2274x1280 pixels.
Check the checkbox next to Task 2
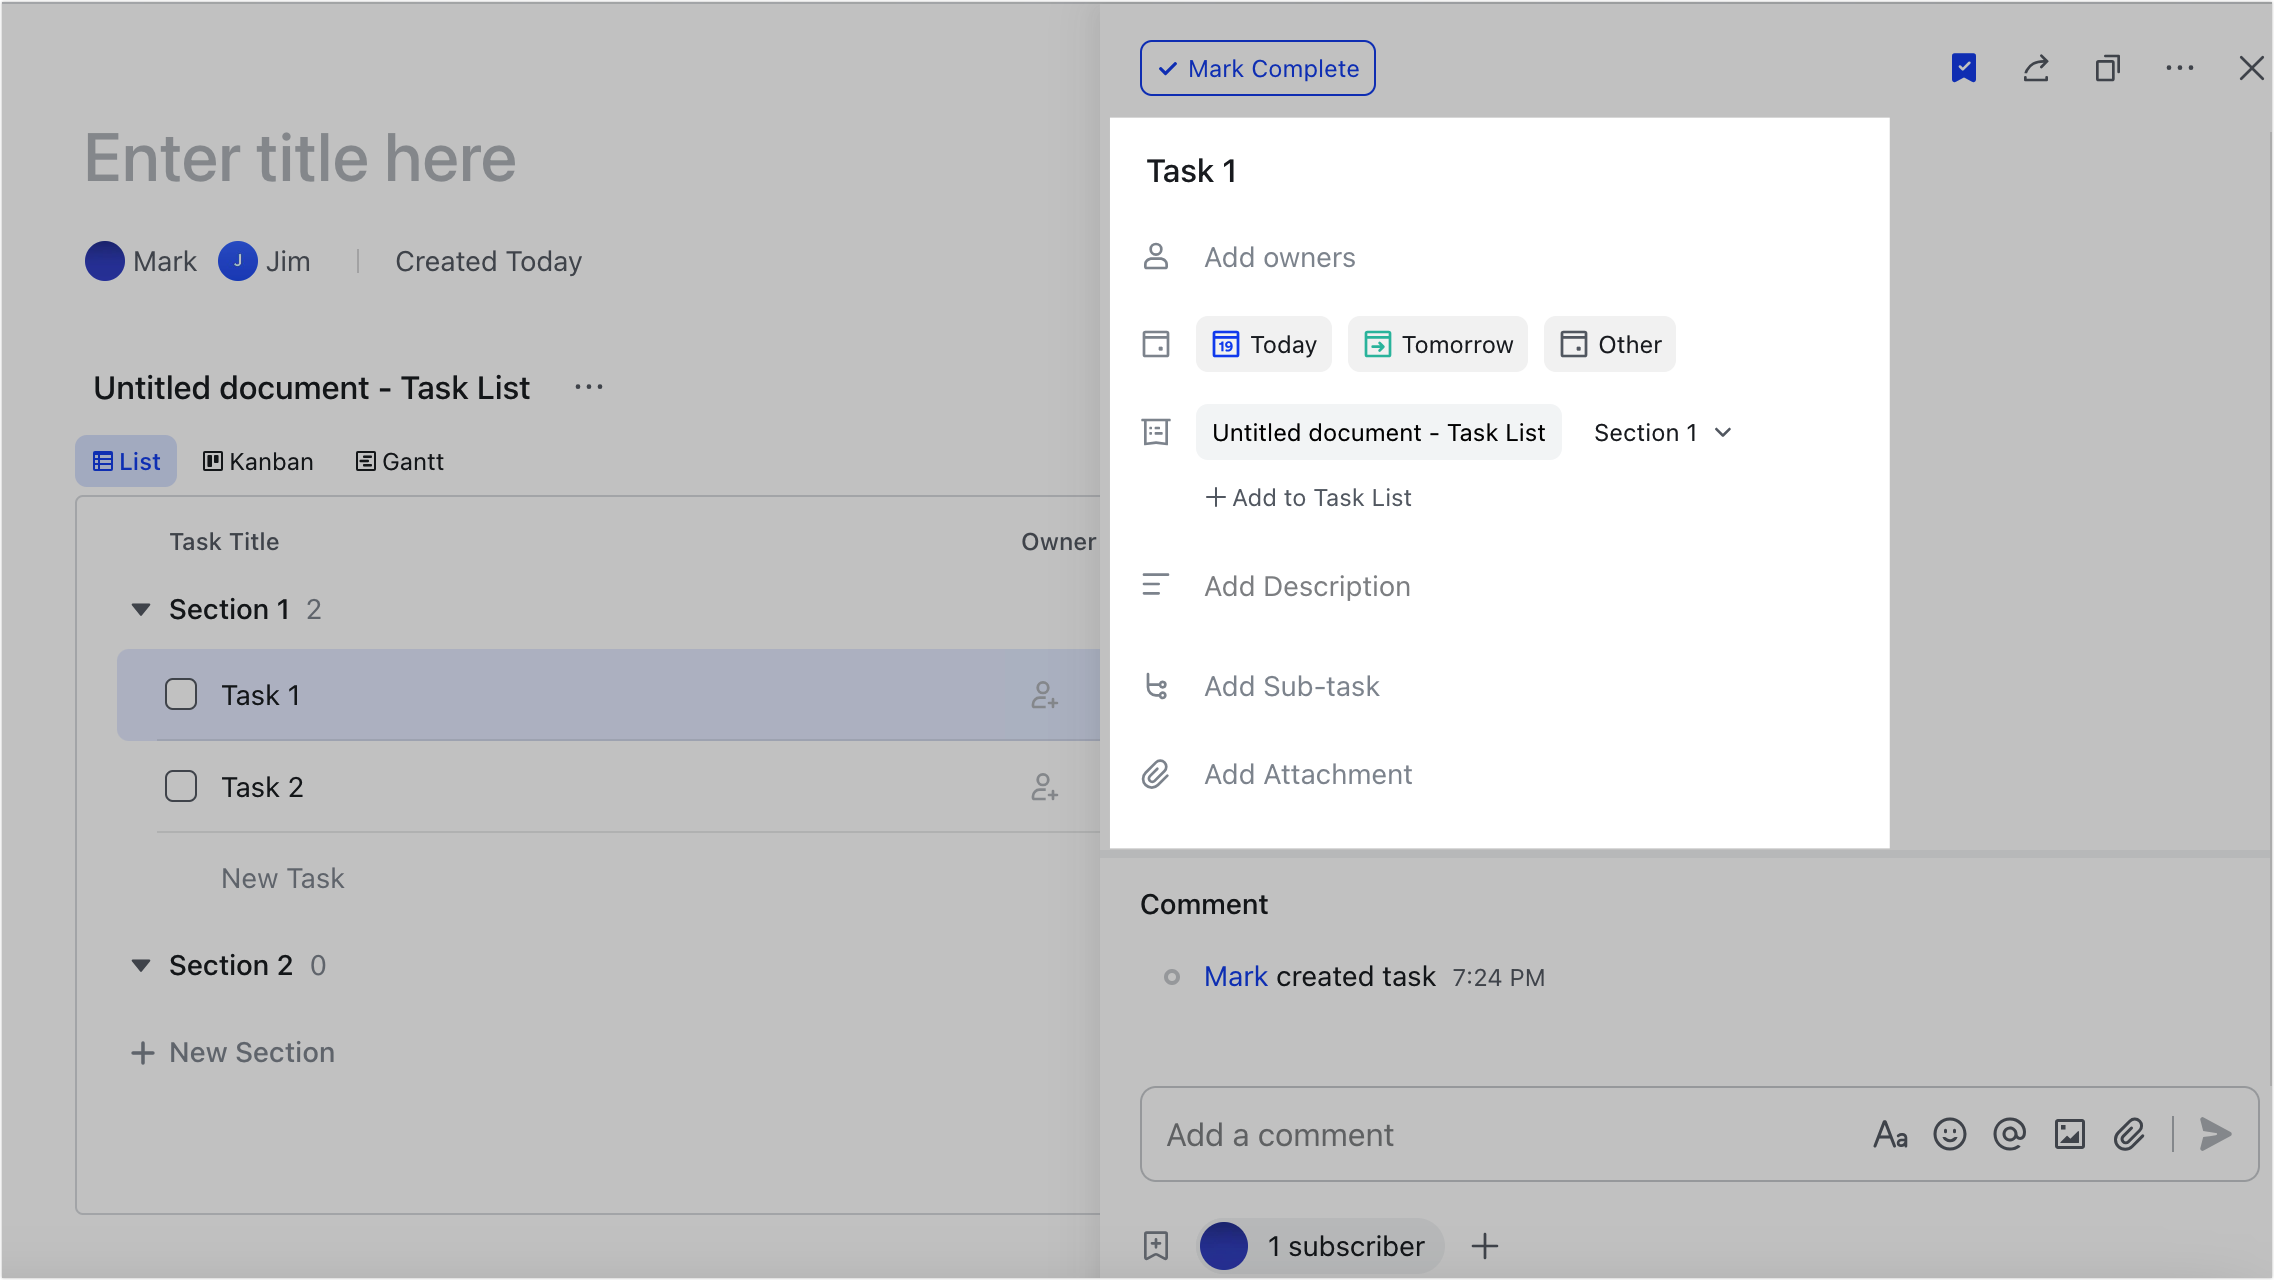pos(181,787)
